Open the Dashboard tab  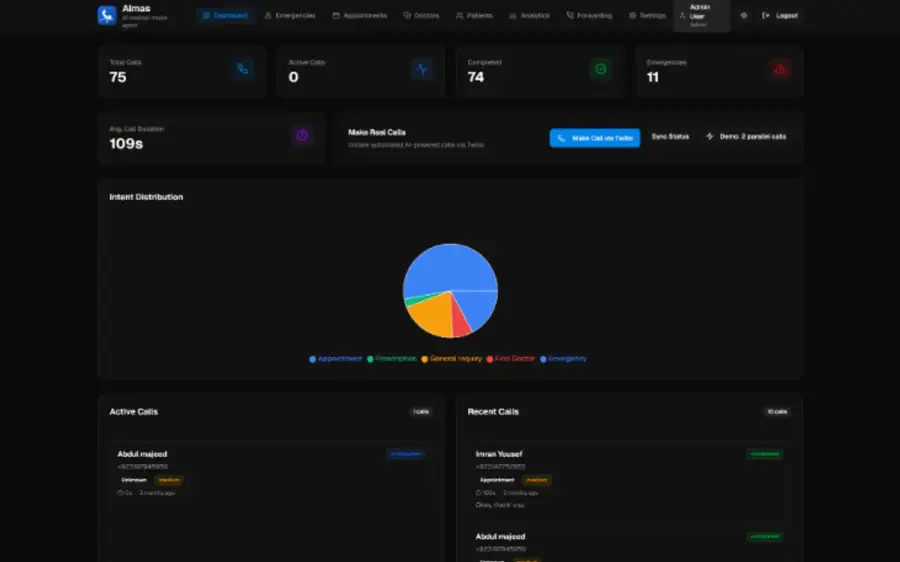(x=225, y=15)
